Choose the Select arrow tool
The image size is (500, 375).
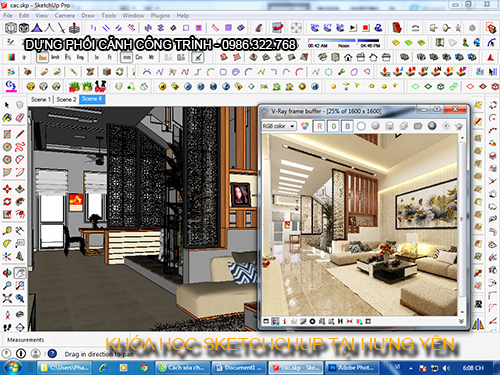(7, 105)
